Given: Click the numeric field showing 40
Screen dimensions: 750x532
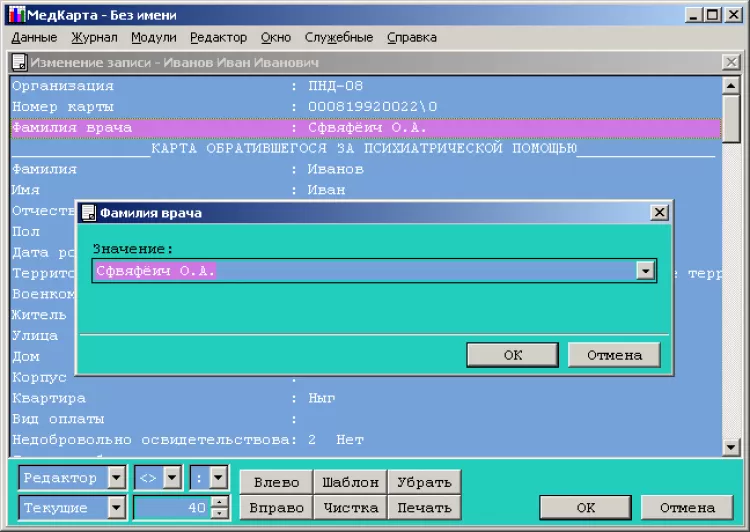Looking at the screenshot, I should (172, 508).
